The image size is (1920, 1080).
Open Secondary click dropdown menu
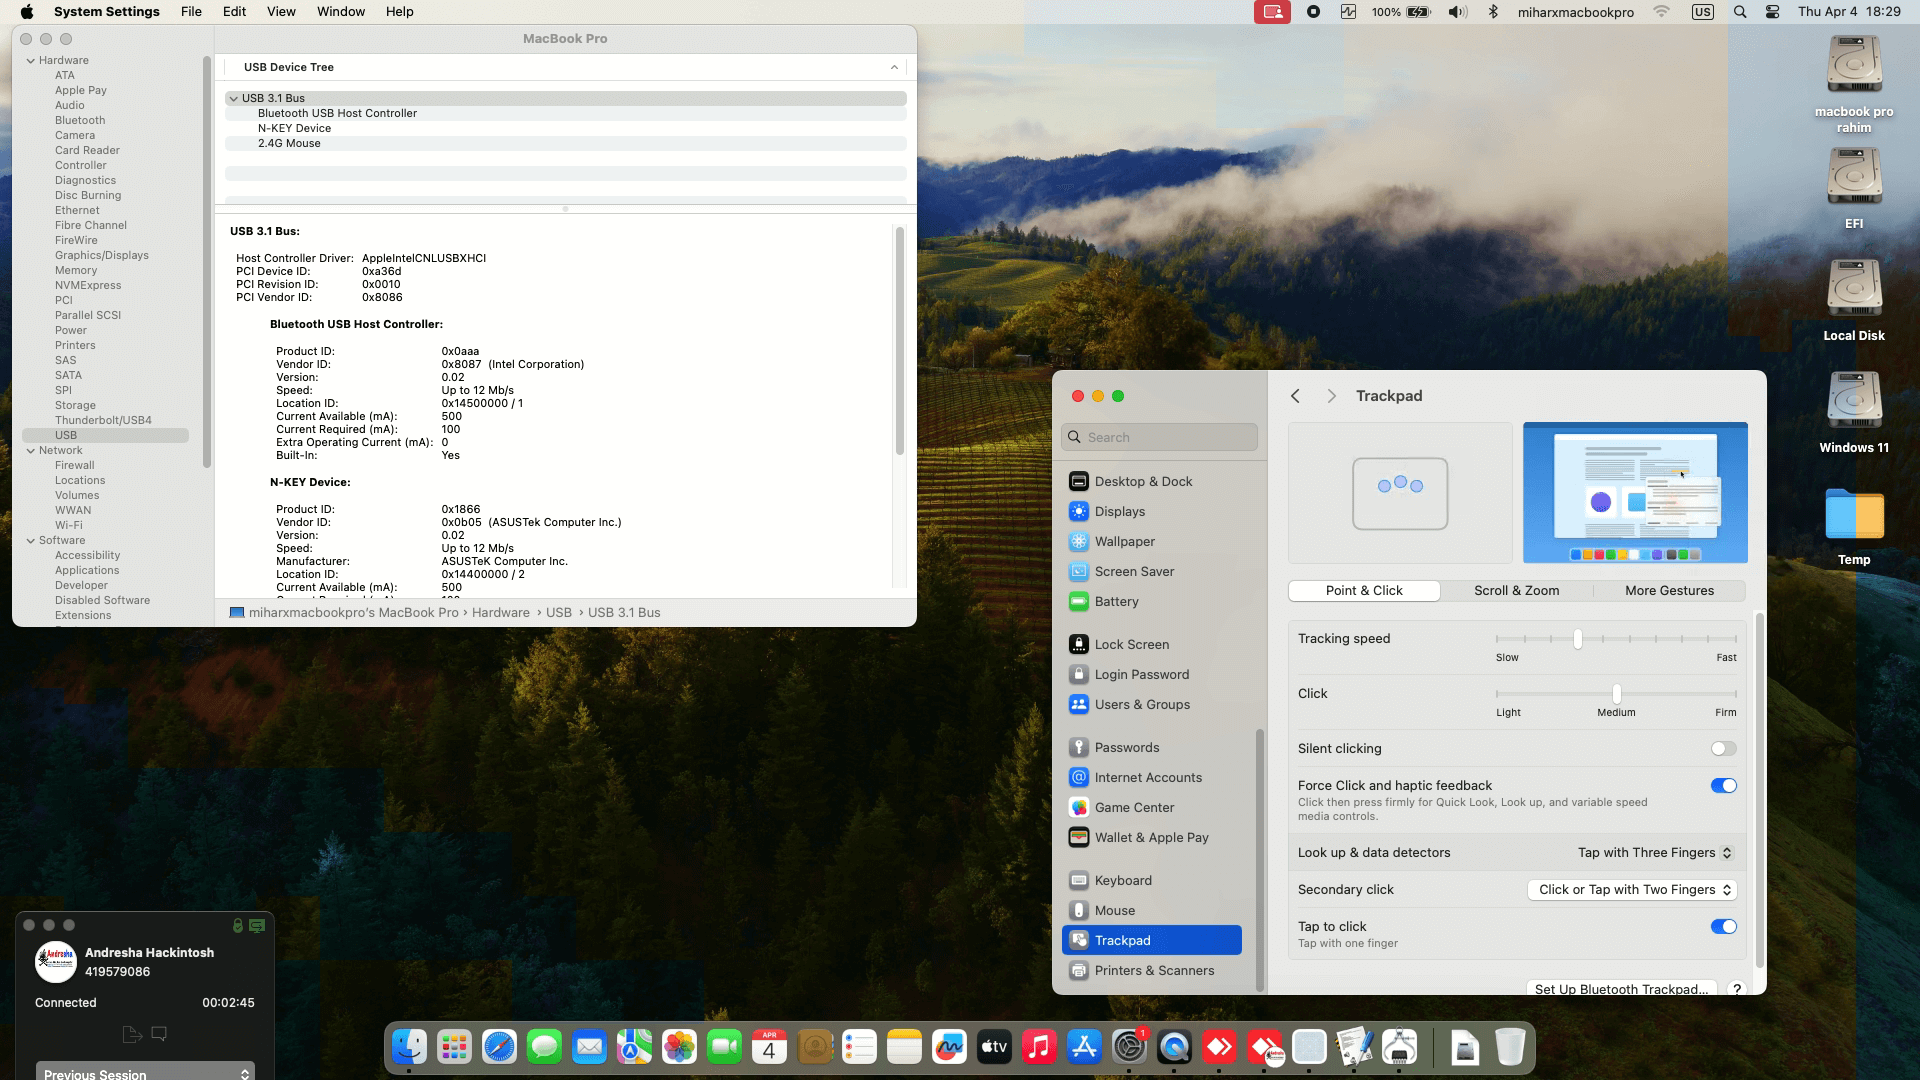coord(1631,889)
